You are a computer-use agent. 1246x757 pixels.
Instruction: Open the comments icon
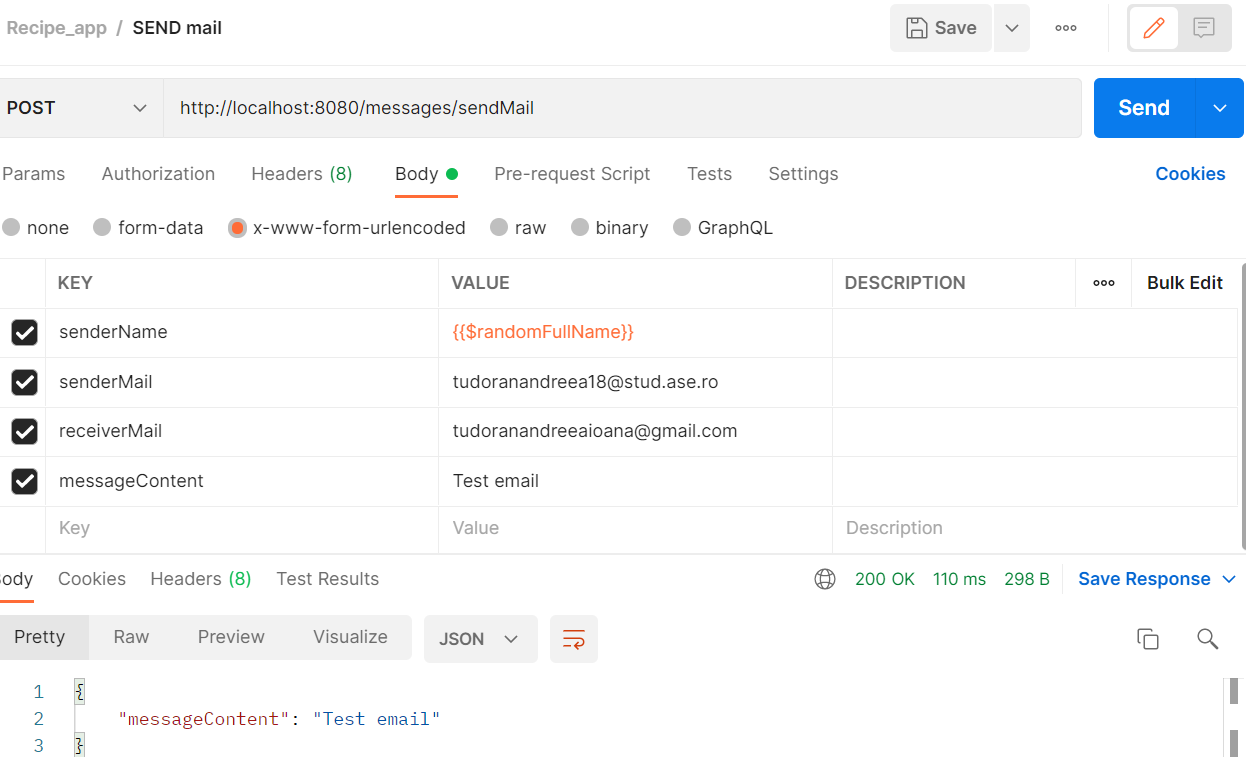tap(1204, 28)
